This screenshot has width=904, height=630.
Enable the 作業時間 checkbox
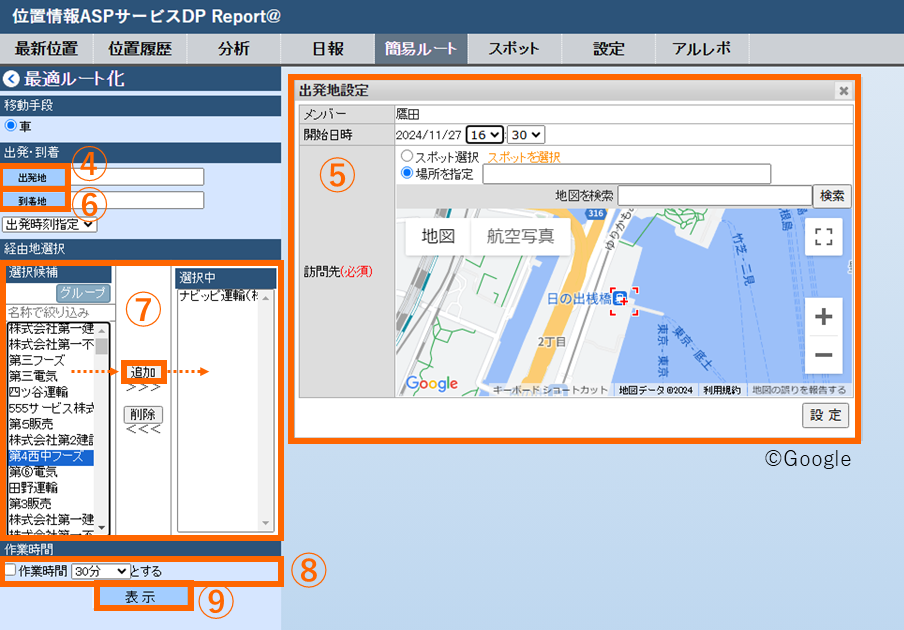coord(10,570)
